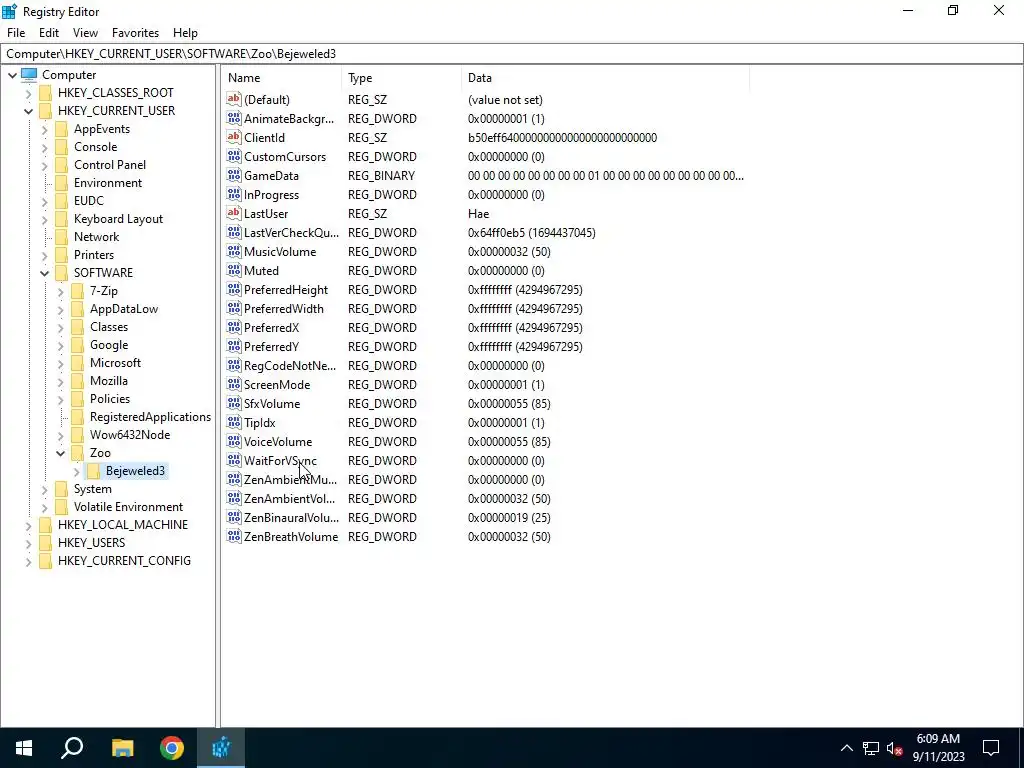Collapse the Computer root node
Viewport: 1024px width, 768px height.
coord(12,75)
